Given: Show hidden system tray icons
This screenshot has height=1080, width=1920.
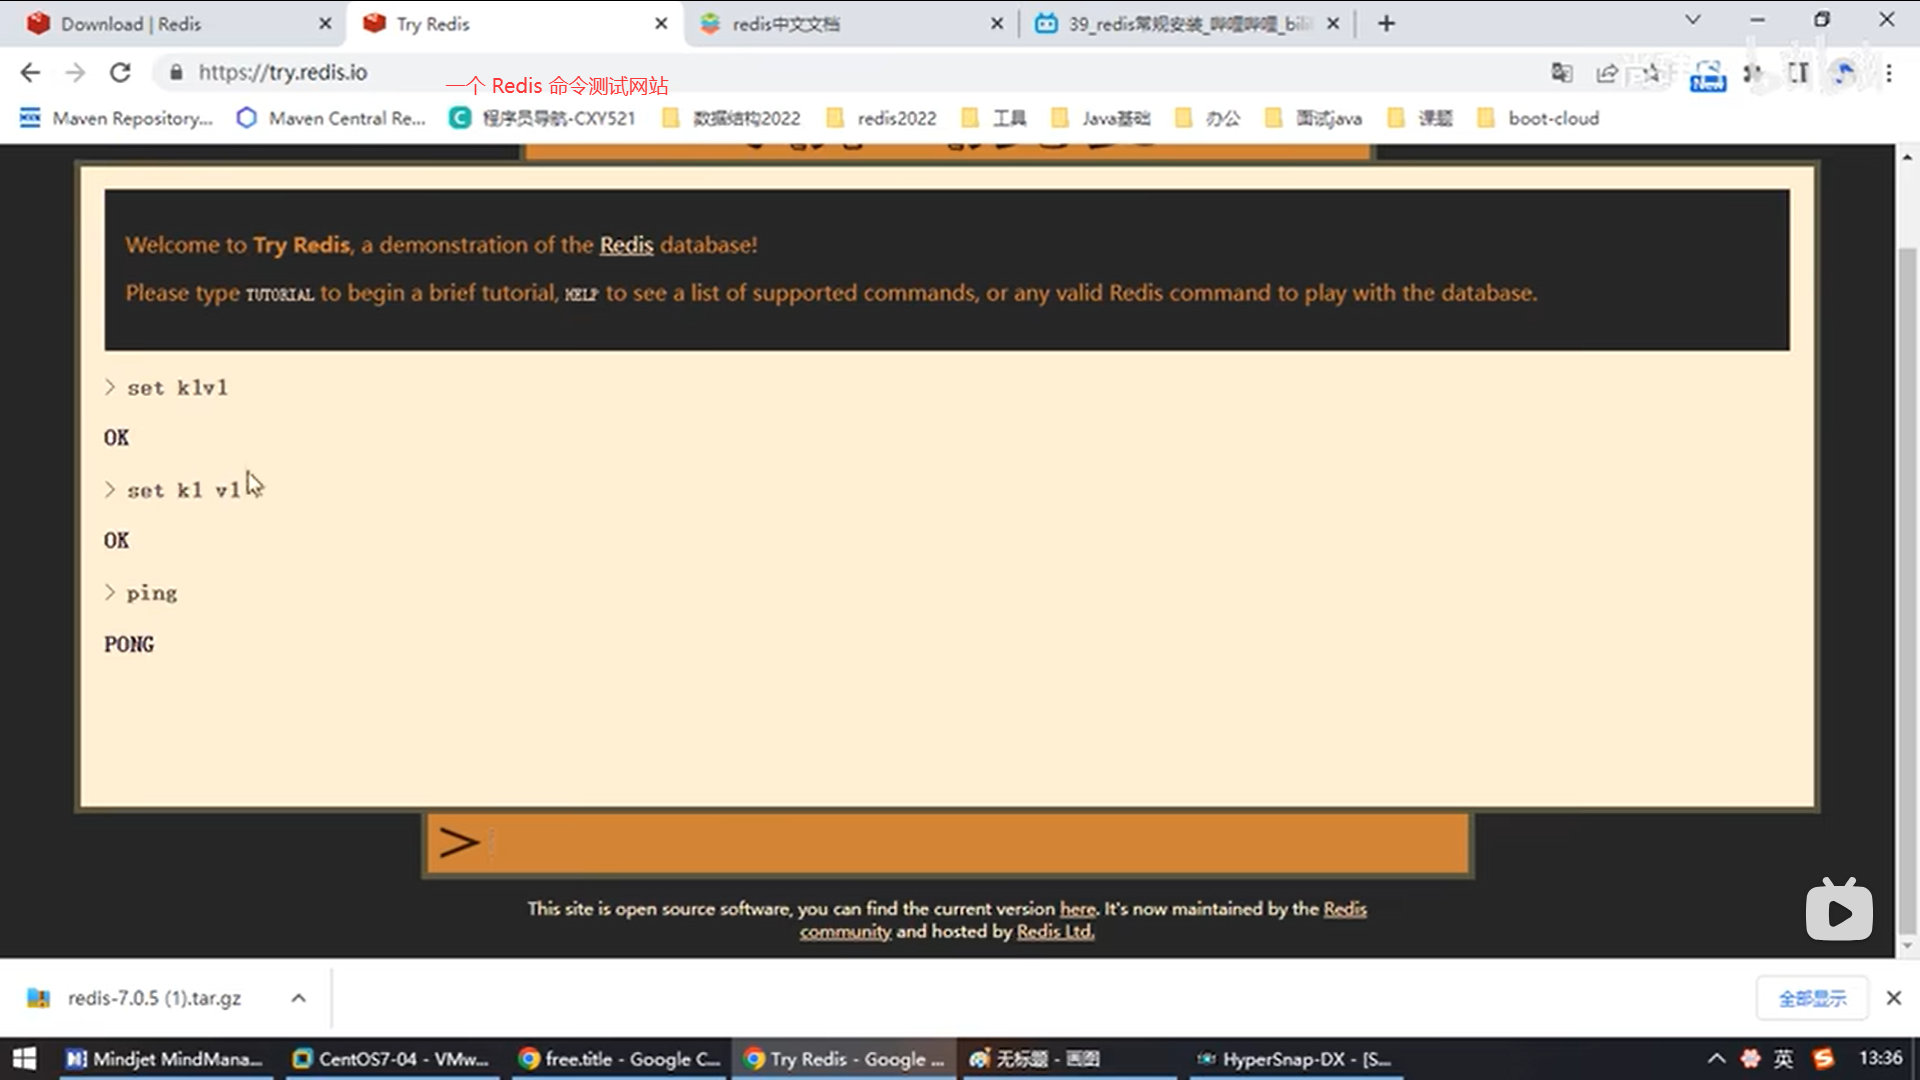Looking at the screenshot, I should coord(1716,1058).
